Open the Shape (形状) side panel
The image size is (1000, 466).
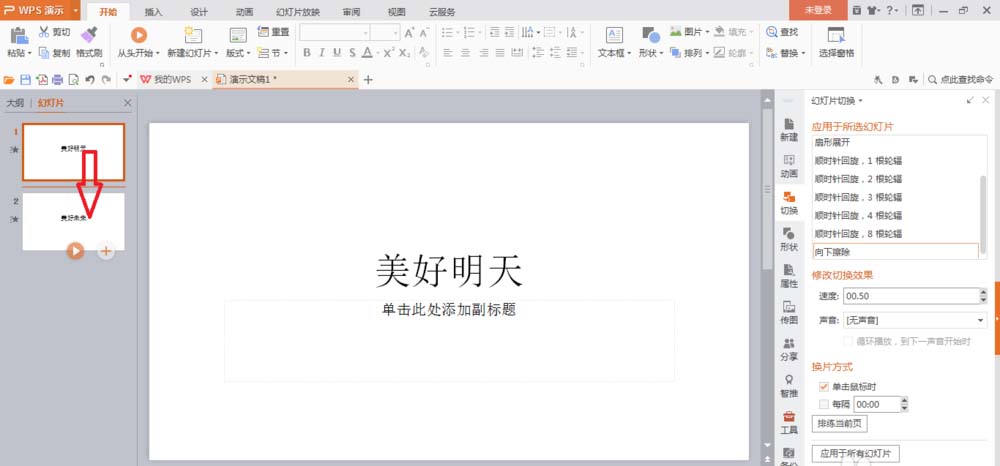[789, 240]
